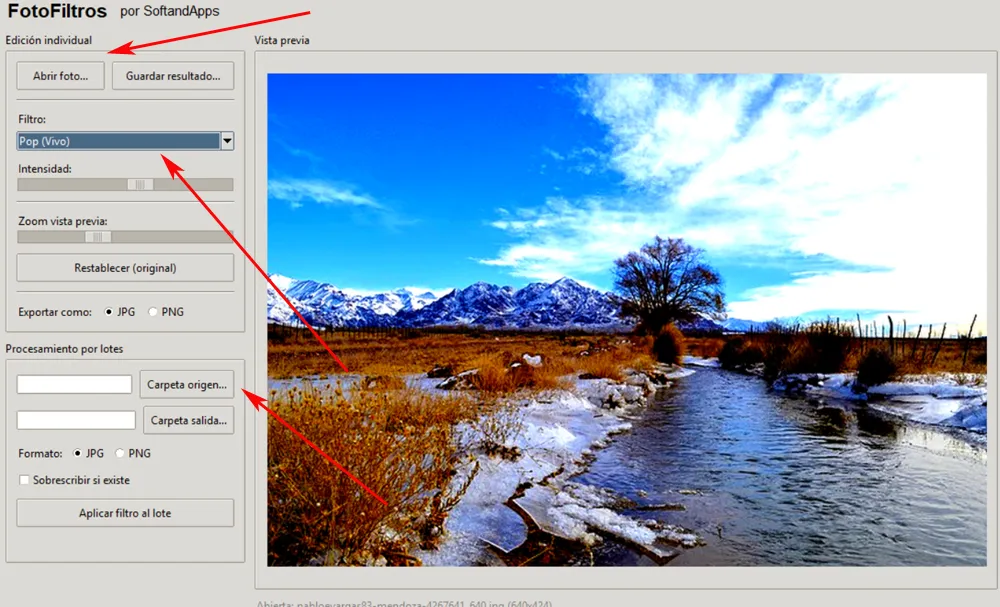This screenshot has width=1000, height=607.
Task: Open a photo with Abrir foto button
Action: [x=61, y=76]
